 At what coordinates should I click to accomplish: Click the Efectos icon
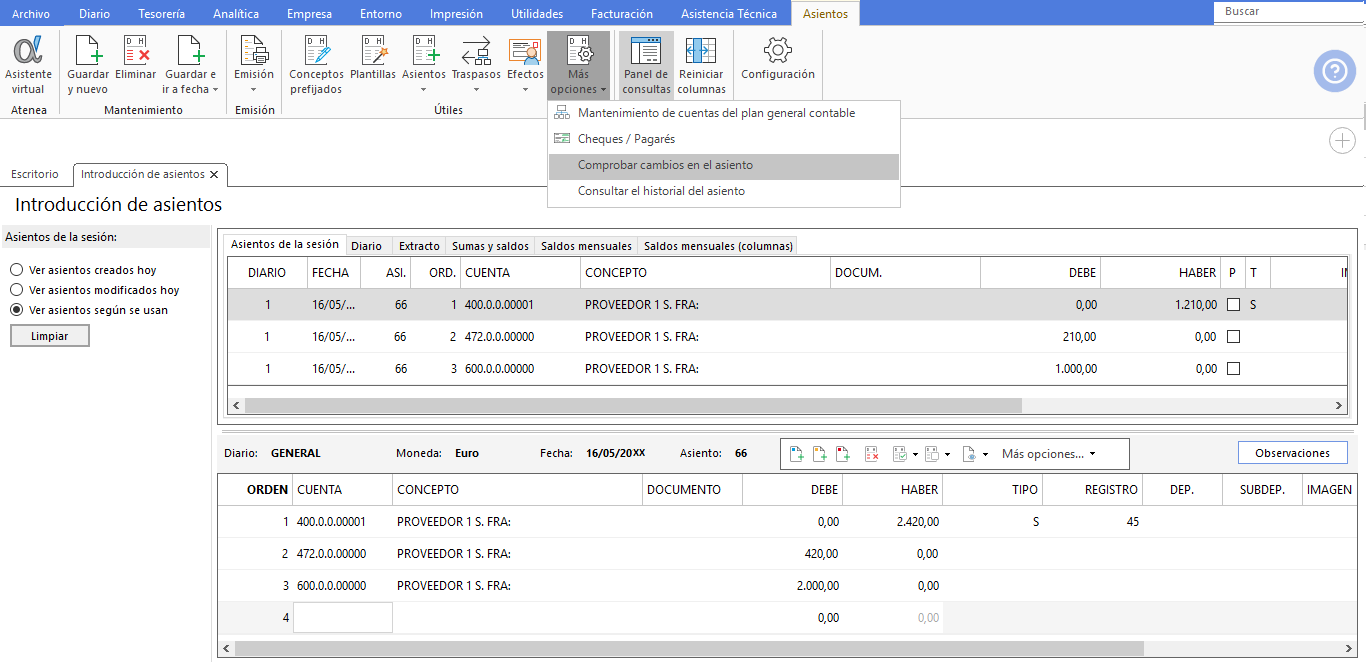tap(525, 51)
